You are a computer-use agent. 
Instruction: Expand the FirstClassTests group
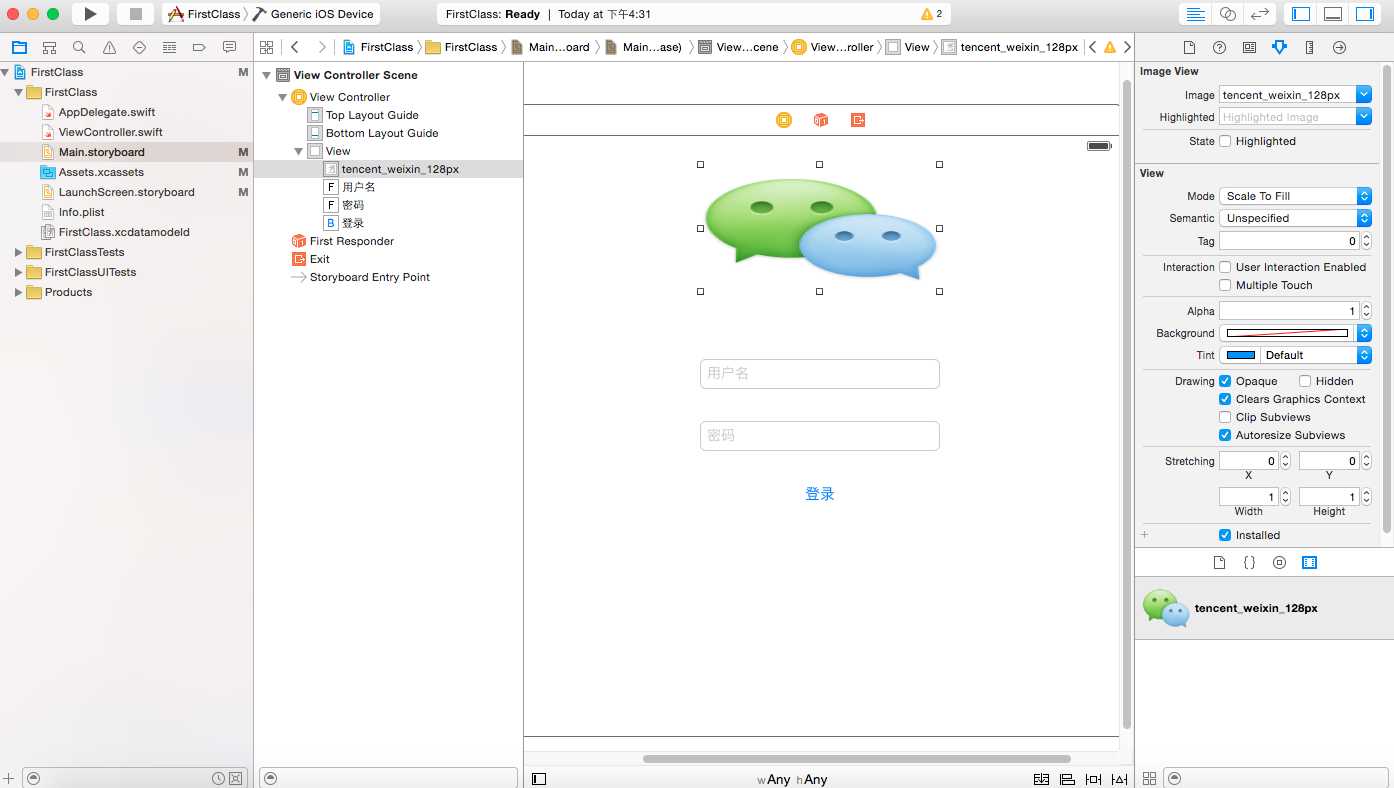click(18, 252)
